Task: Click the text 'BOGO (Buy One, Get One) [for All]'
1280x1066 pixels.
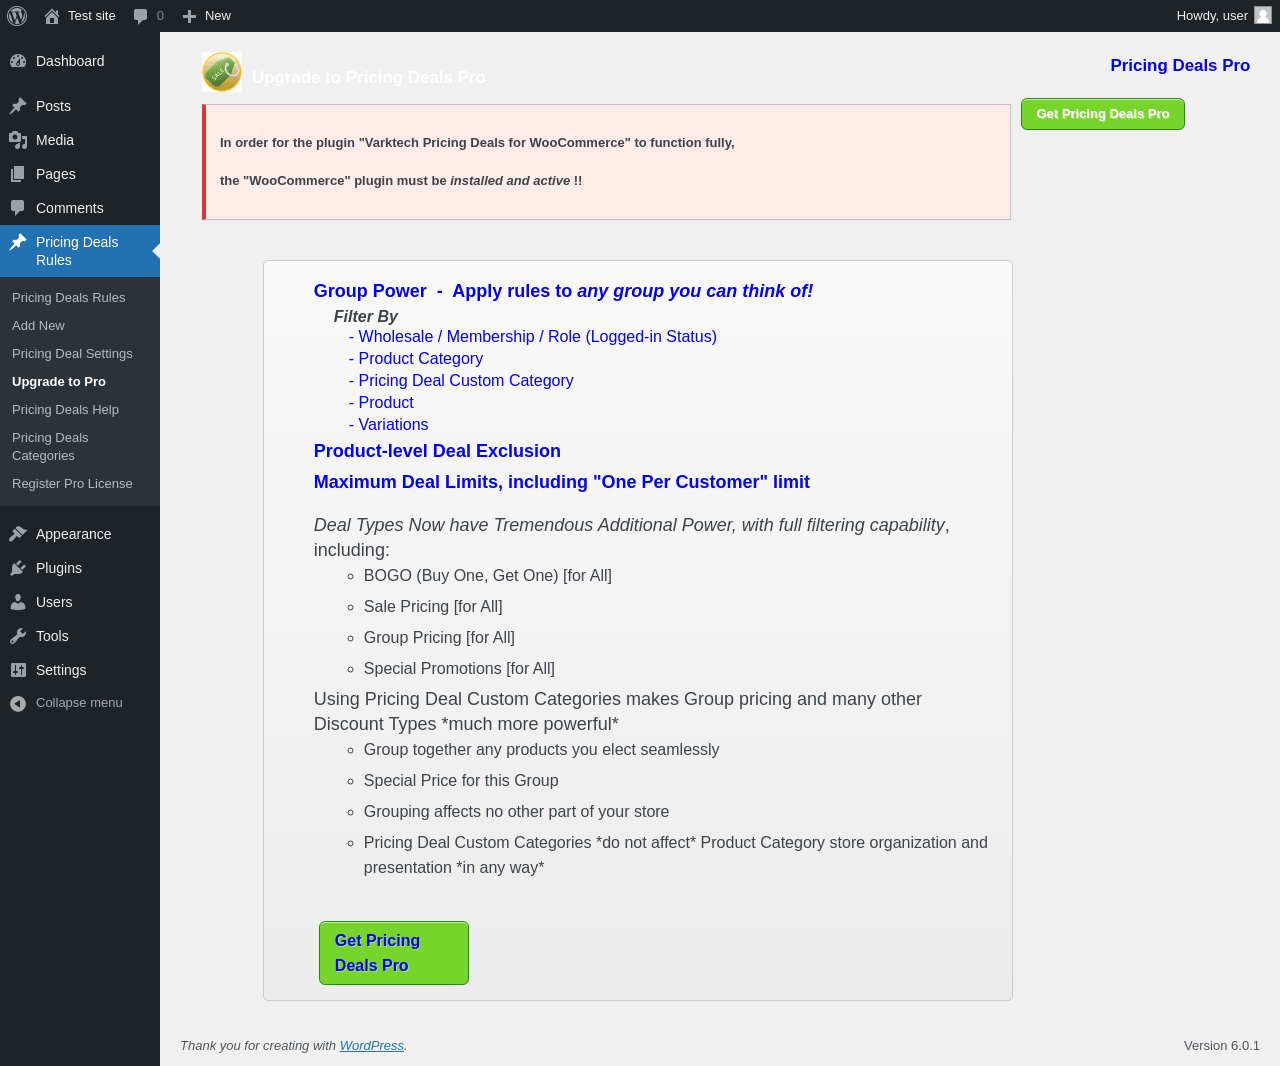Action: [x=488, y=576]
